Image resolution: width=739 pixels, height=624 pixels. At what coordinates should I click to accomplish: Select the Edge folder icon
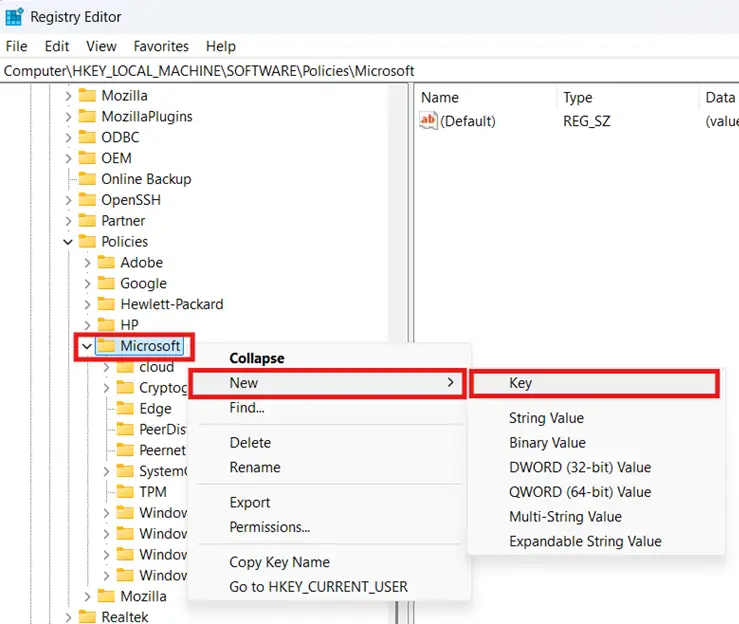(x=125, y=408)
